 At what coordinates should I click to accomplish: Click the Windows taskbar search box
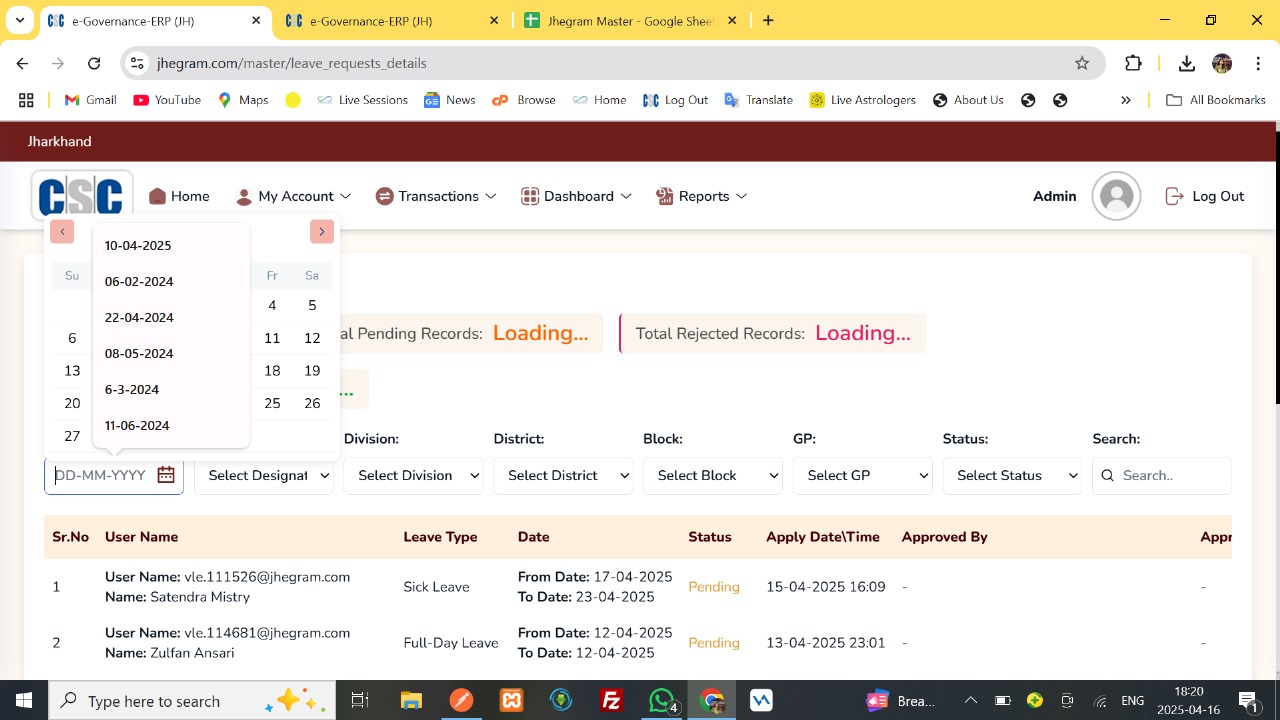(190, 700)
